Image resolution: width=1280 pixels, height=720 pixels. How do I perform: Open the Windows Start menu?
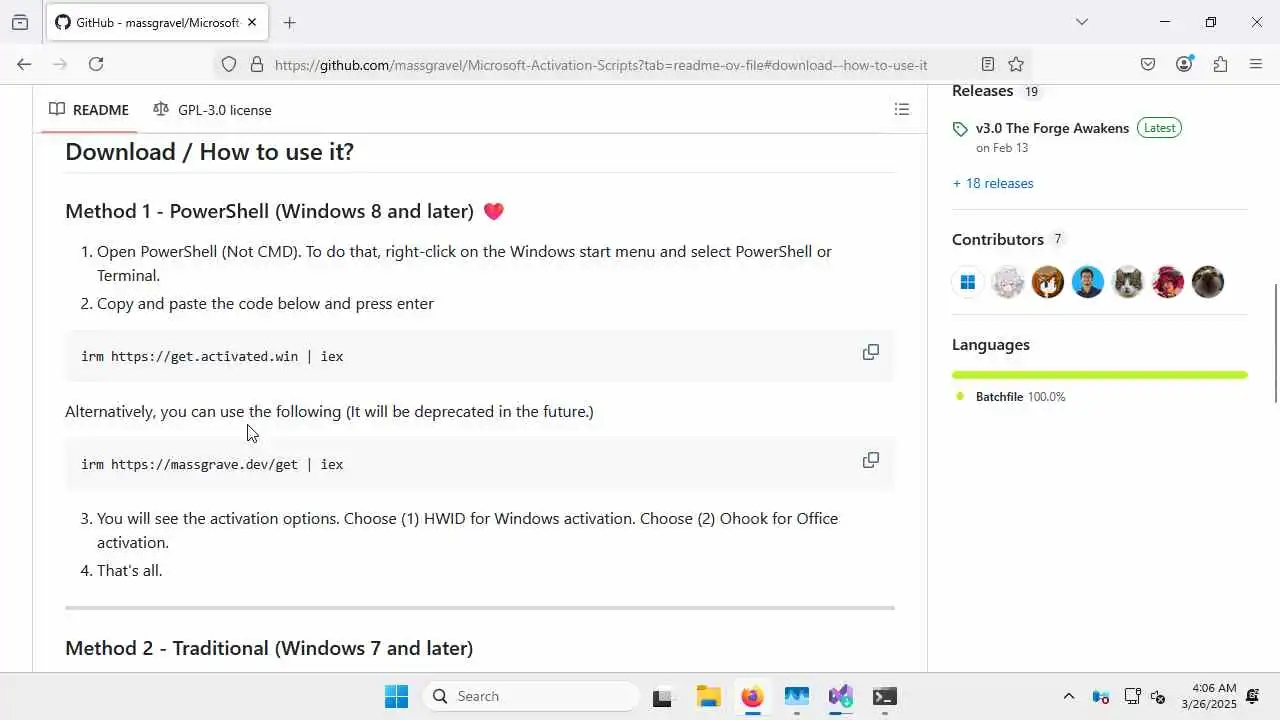pyautogui.click(x=396, y=696)
